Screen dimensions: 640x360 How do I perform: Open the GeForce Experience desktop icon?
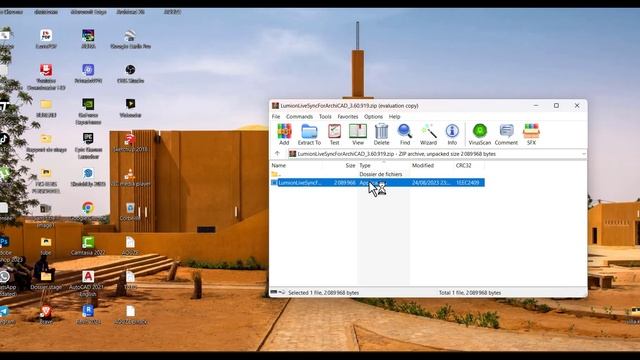pos(88,111)
